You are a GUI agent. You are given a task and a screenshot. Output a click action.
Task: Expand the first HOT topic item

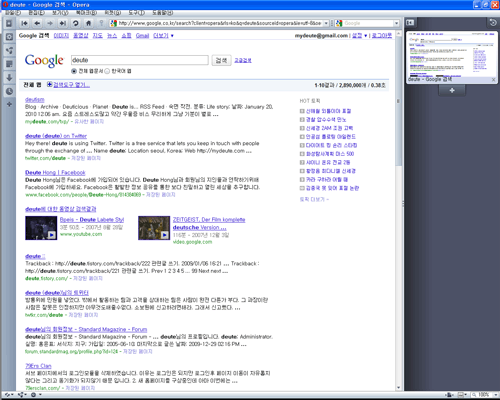pyautogui.click(x=302, y=111)
